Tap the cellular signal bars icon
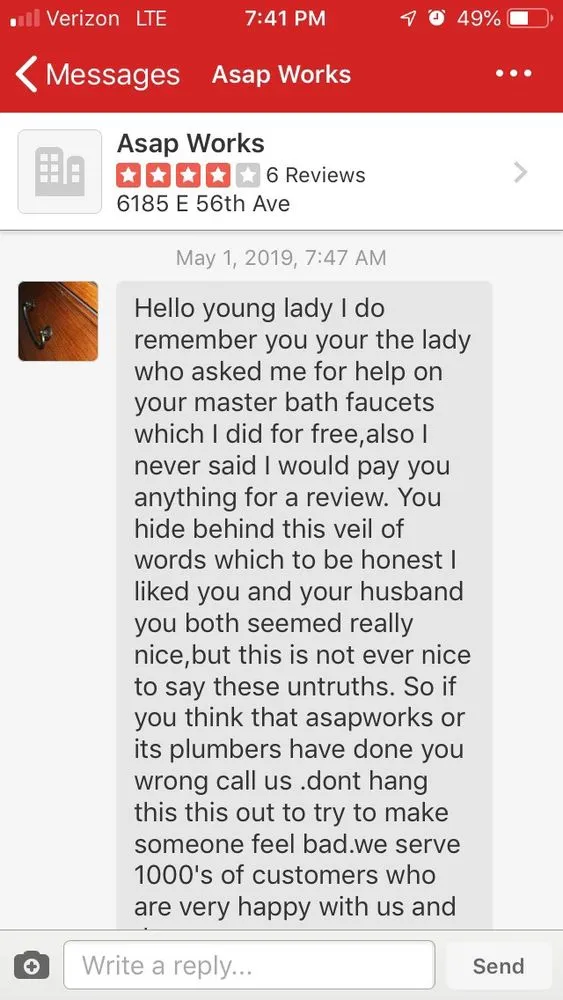The image size is (563, 1000). 26,18
